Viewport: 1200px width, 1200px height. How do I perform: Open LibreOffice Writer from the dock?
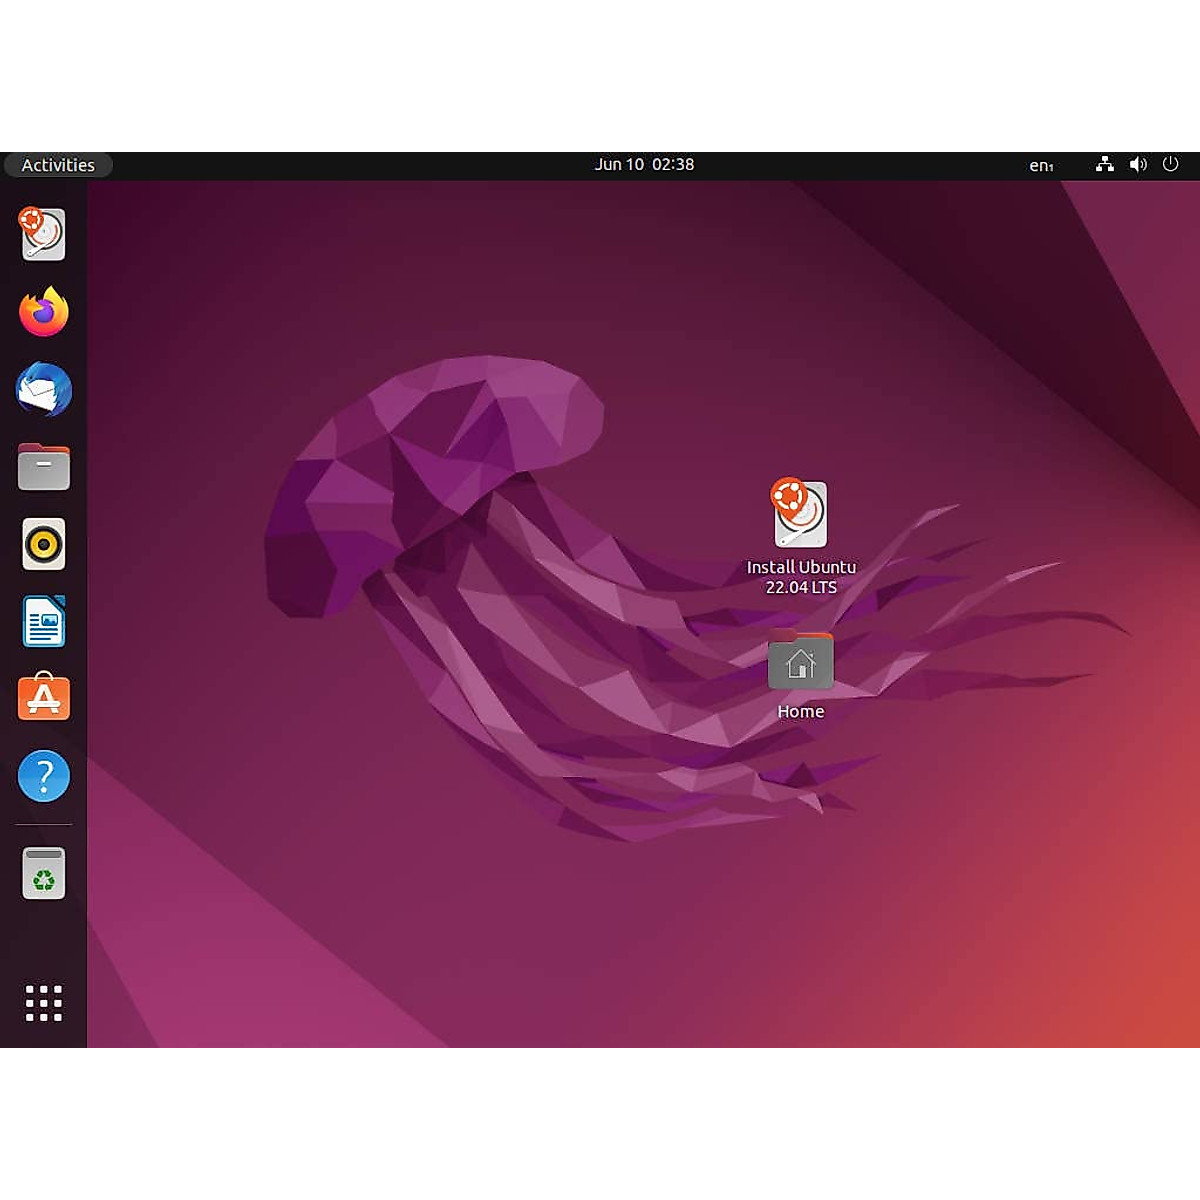(43, 621)
